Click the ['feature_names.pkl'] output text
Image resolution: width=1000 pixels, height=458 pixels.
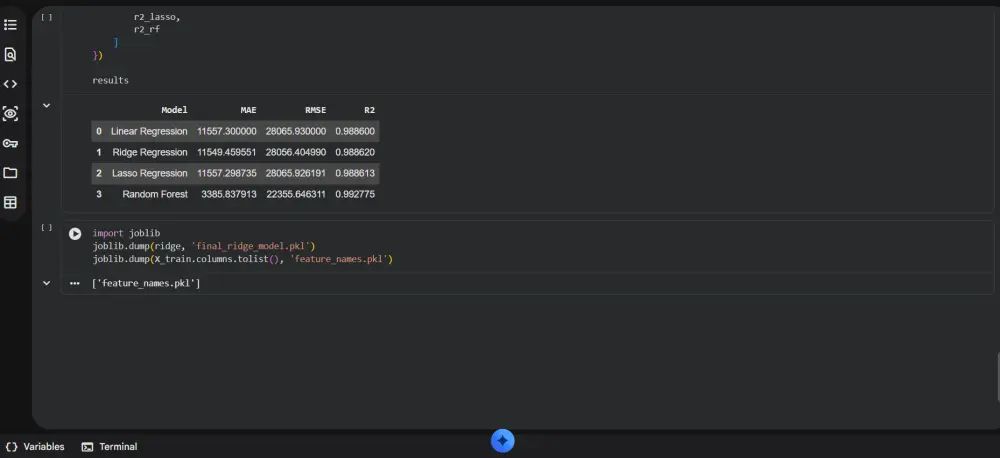pyautogui.click(x=146, y=283)
